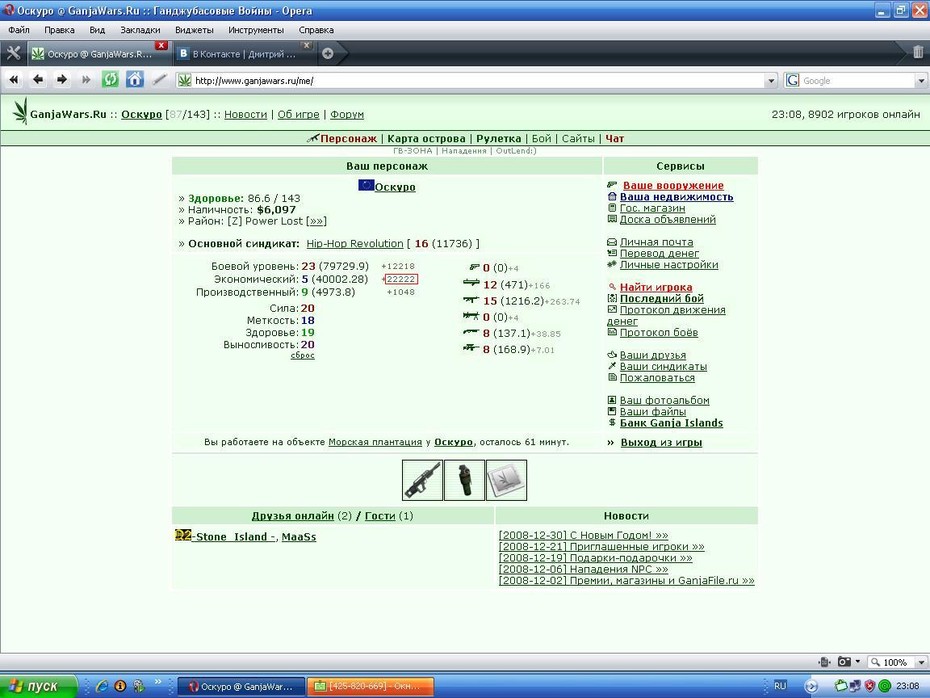Click the fast-forward navigation button
Image resolution: width=930 pixels, height=698 pixels.
pyautogui.click(x=85, y=79)
